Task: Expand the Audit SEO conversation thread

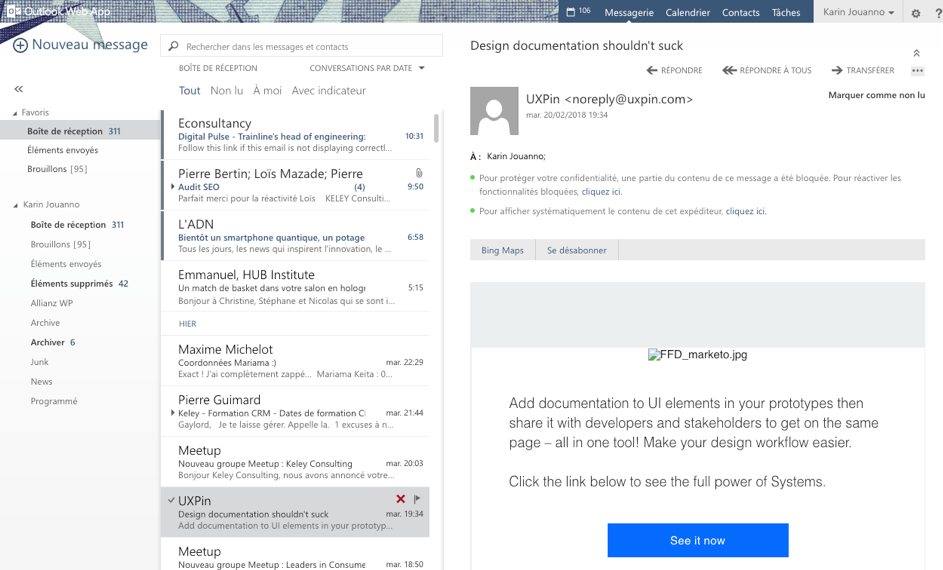Action: click(173, 186)
